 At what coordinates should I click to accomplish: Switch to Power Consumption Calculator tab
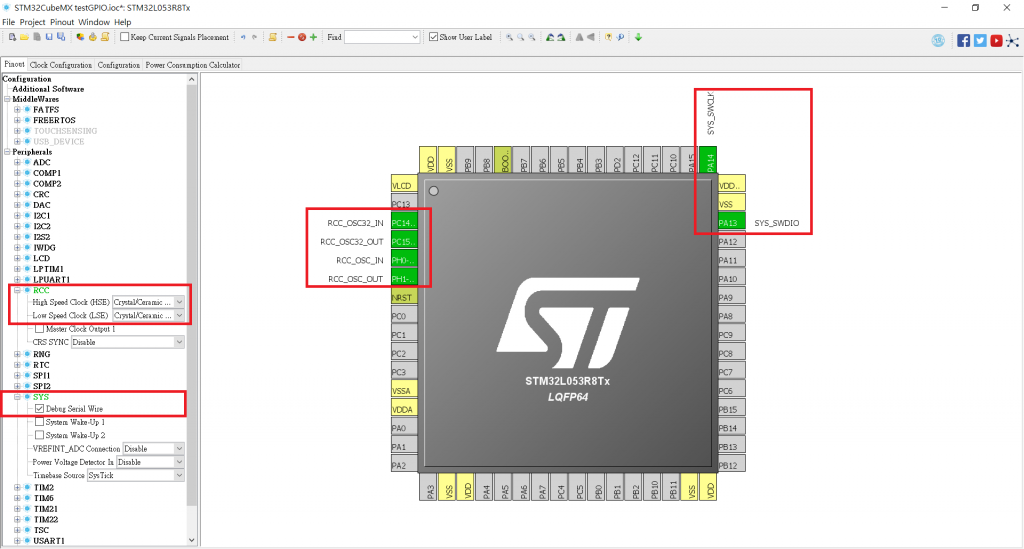(x=193, y=65)
